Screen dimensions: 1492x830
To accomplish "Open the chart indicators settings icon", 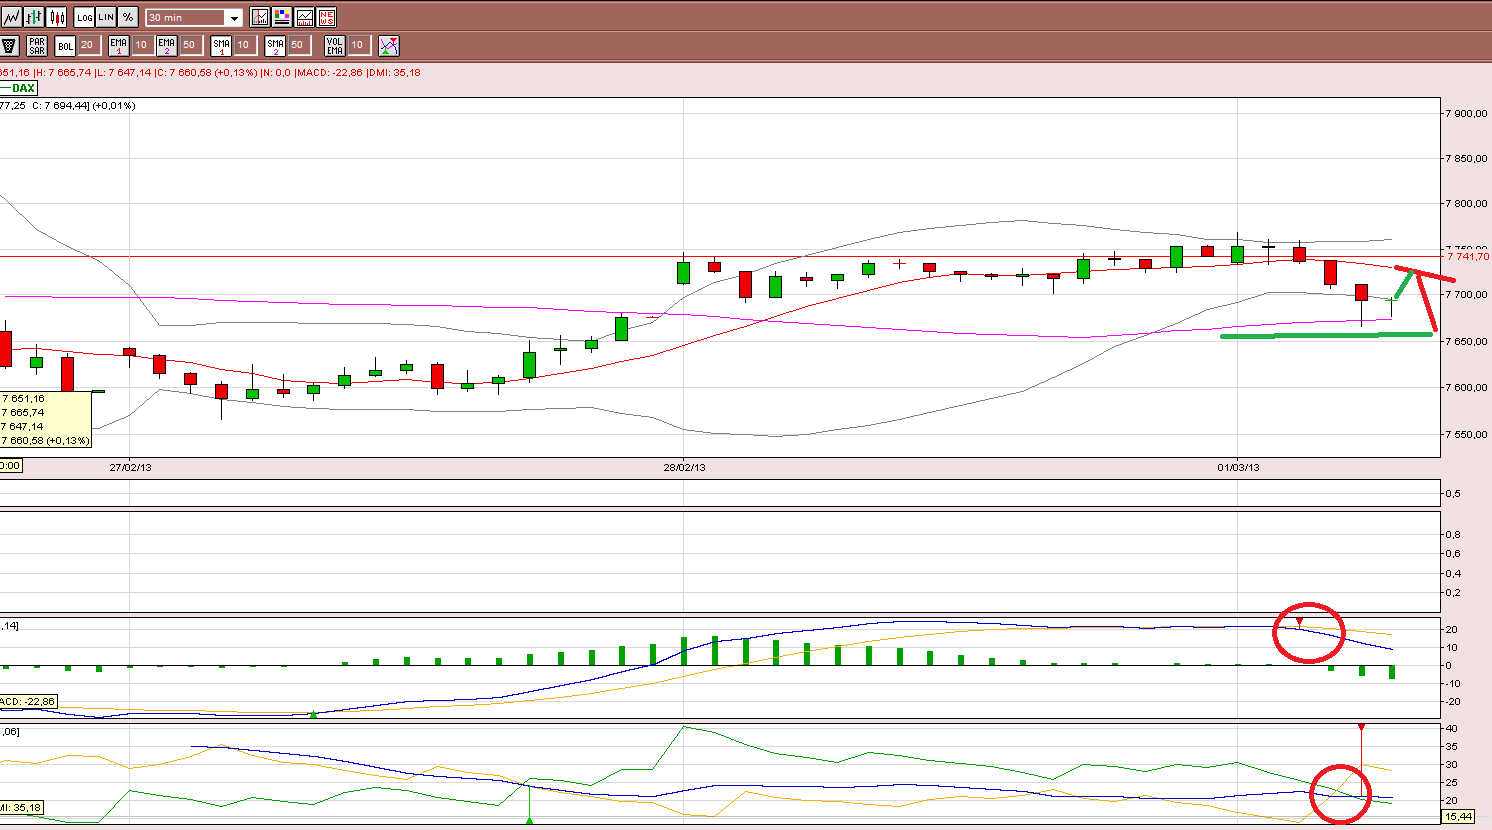I will 260,17.
